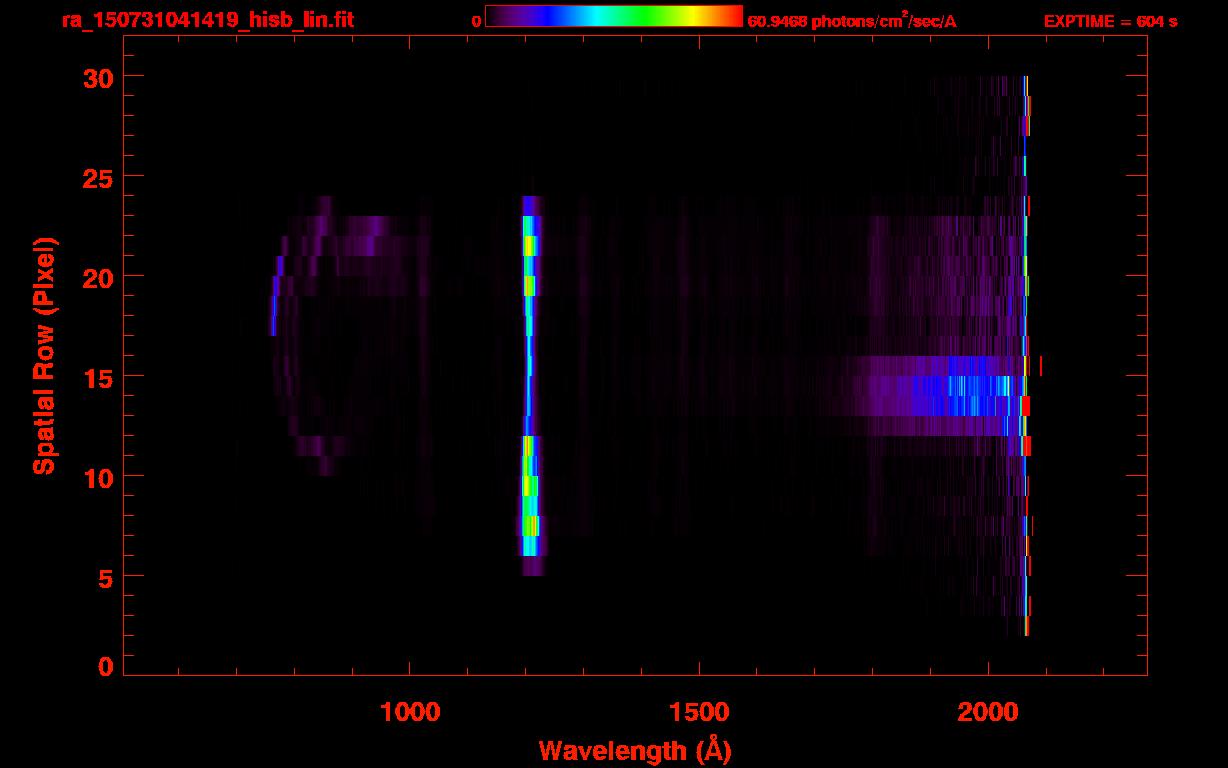Image resolution: width=1228 pixels, height=768 pixels.
Task: Click the x-axis tick label 2000
Action: pyautogui.click(x=987, y=711)
